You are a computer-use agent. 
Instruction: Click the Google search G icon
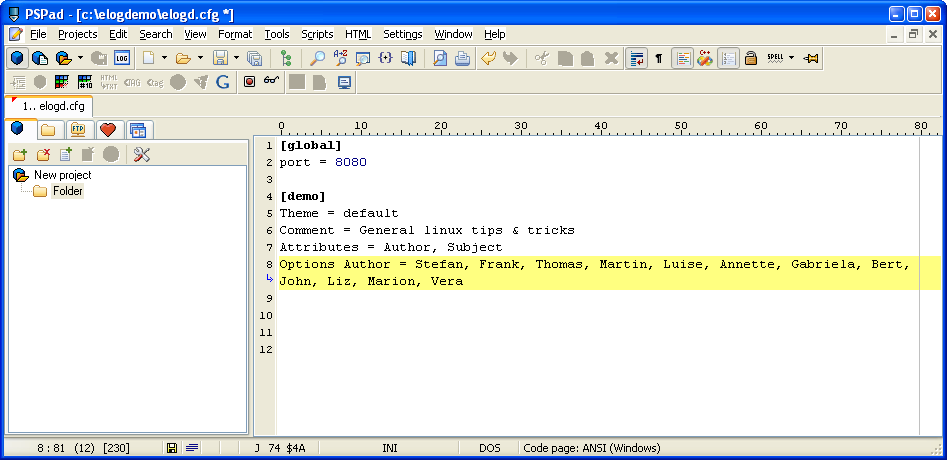point(223,81)
